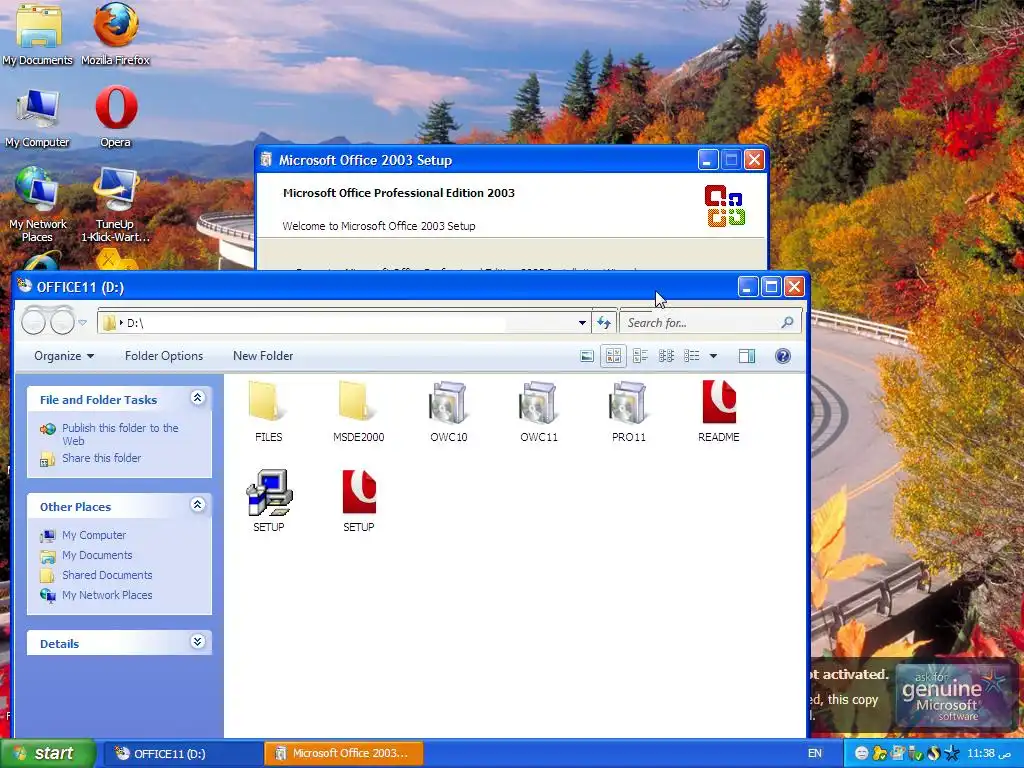This screenshot has width=1024, height=768.
Task: Toggle the preview pane layout icon
Action: 746,356
